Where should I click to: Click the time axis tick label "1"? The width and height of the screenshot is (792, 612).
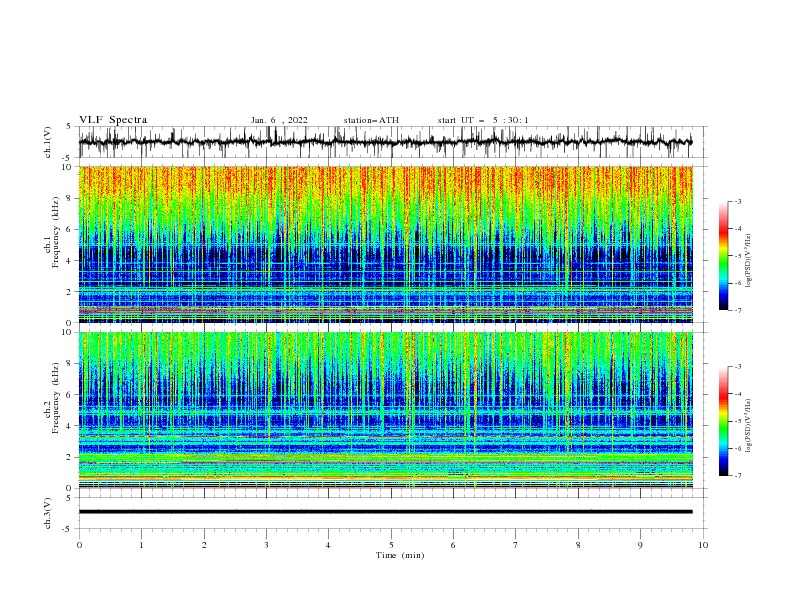click(x=141, y=545)
